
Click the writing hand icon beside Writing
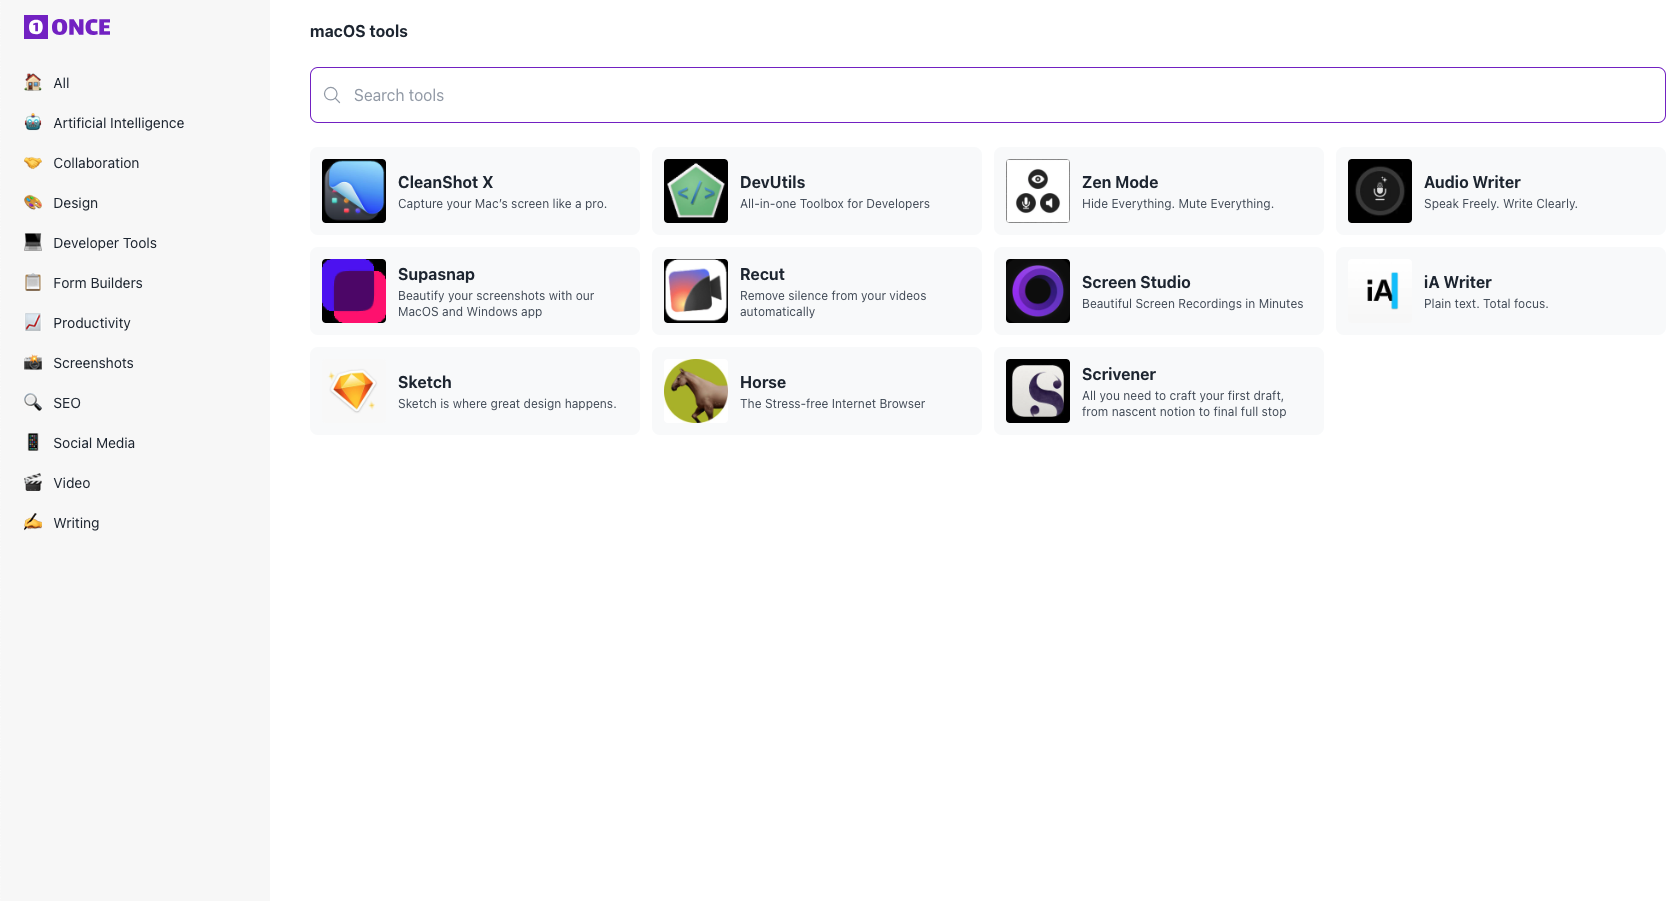(x=33, y=522)
